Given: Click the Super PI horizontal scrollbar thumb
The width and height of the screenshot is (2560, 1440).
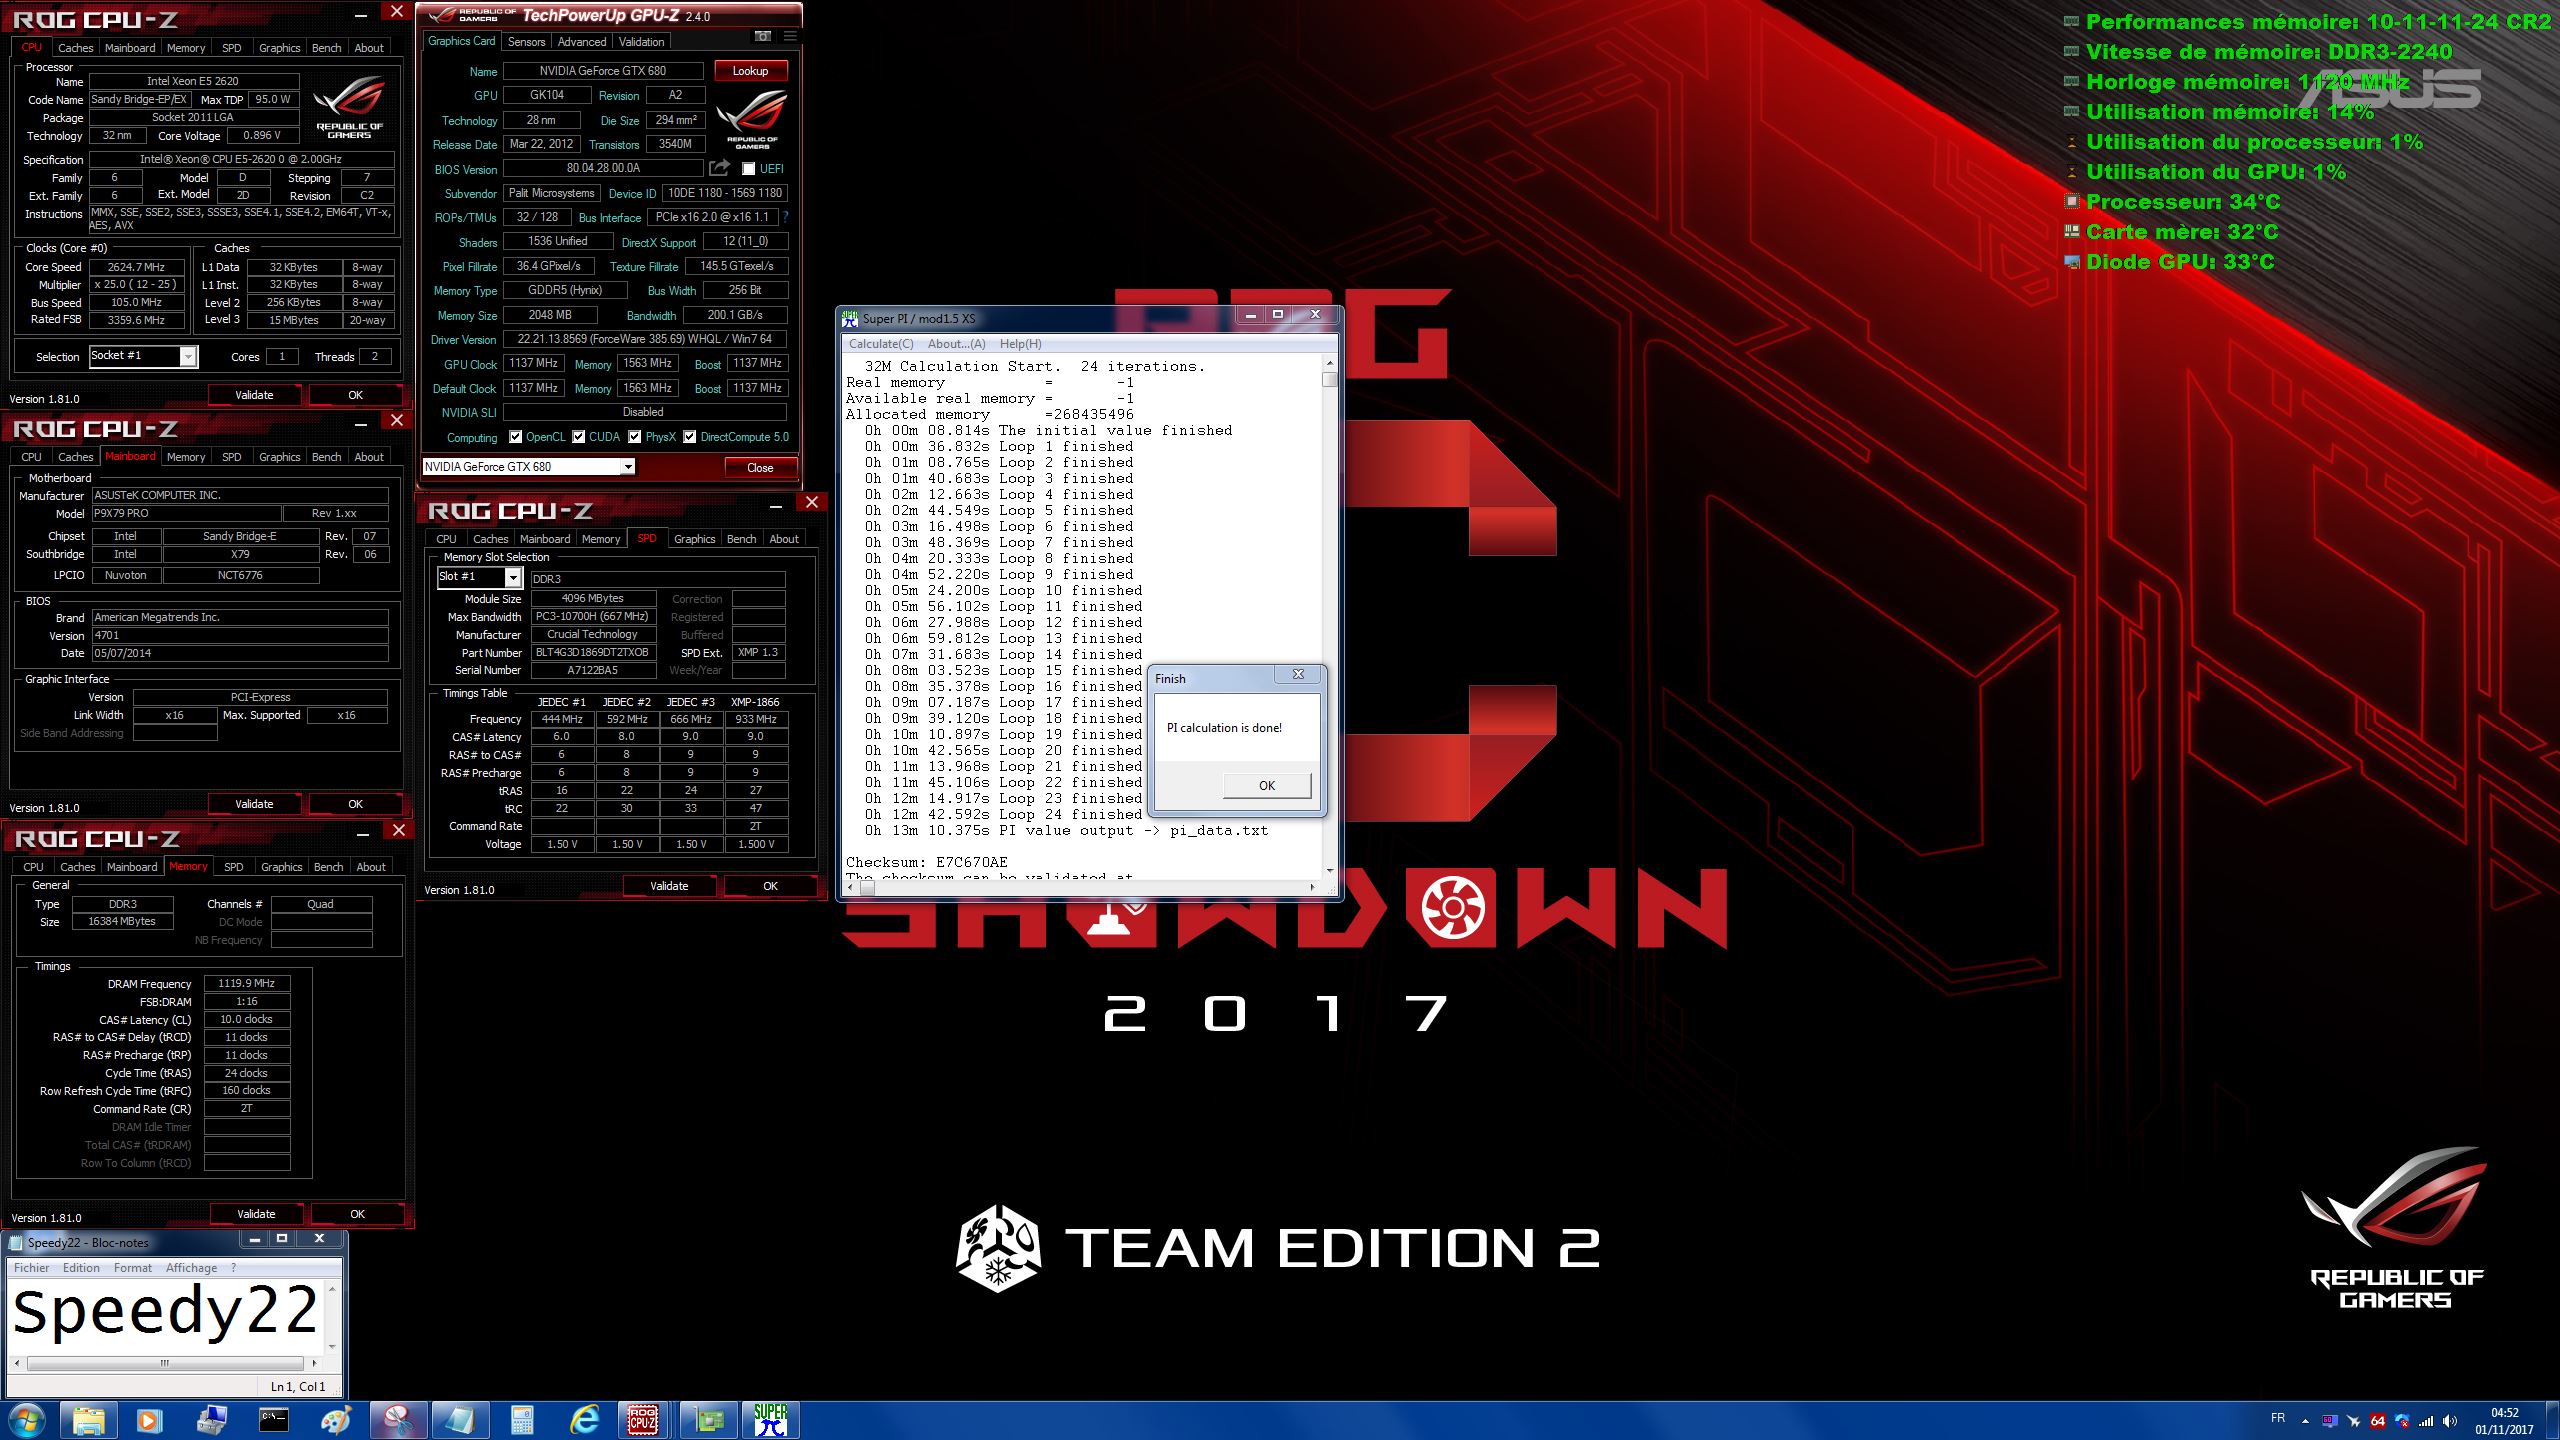Looking at the screenshot, I should [867, 887].
